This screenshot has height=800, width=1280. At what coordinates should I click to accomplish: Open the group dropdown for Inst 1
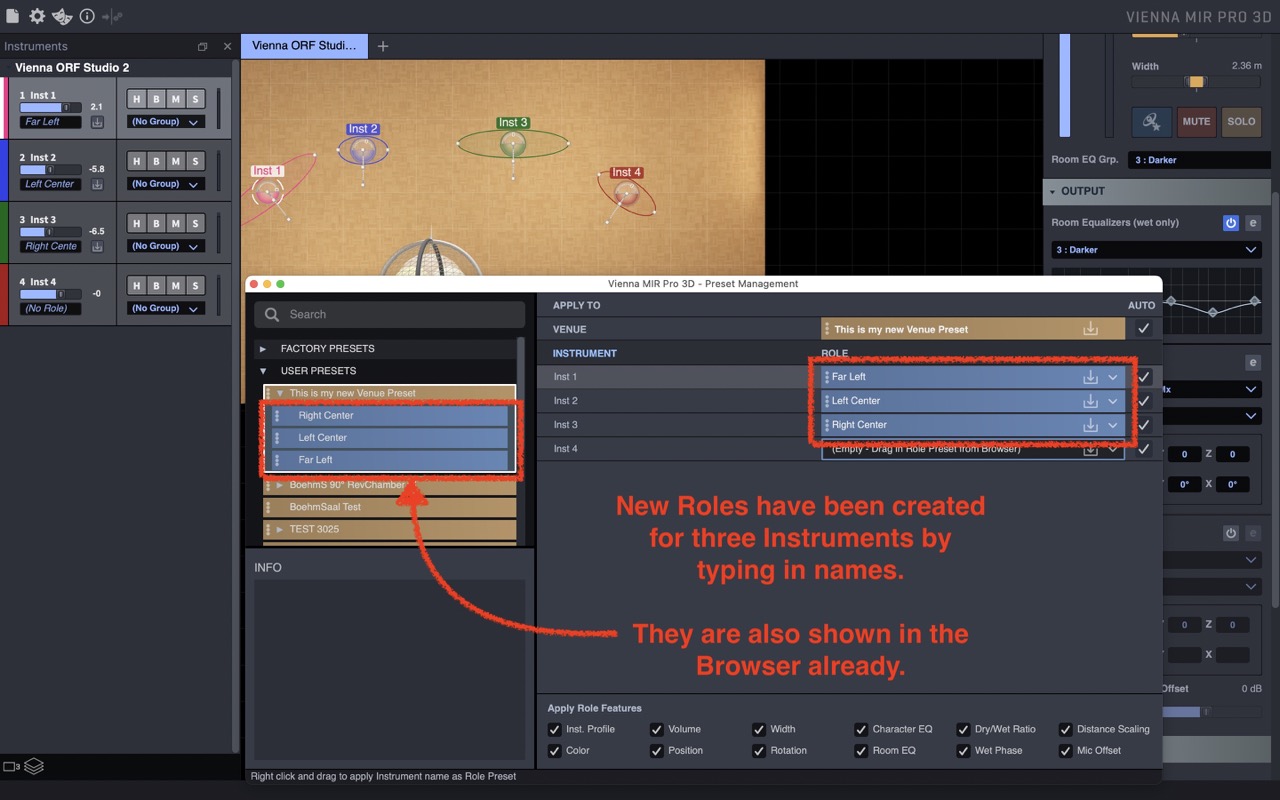pyautogui.click(x=166, y=122)
